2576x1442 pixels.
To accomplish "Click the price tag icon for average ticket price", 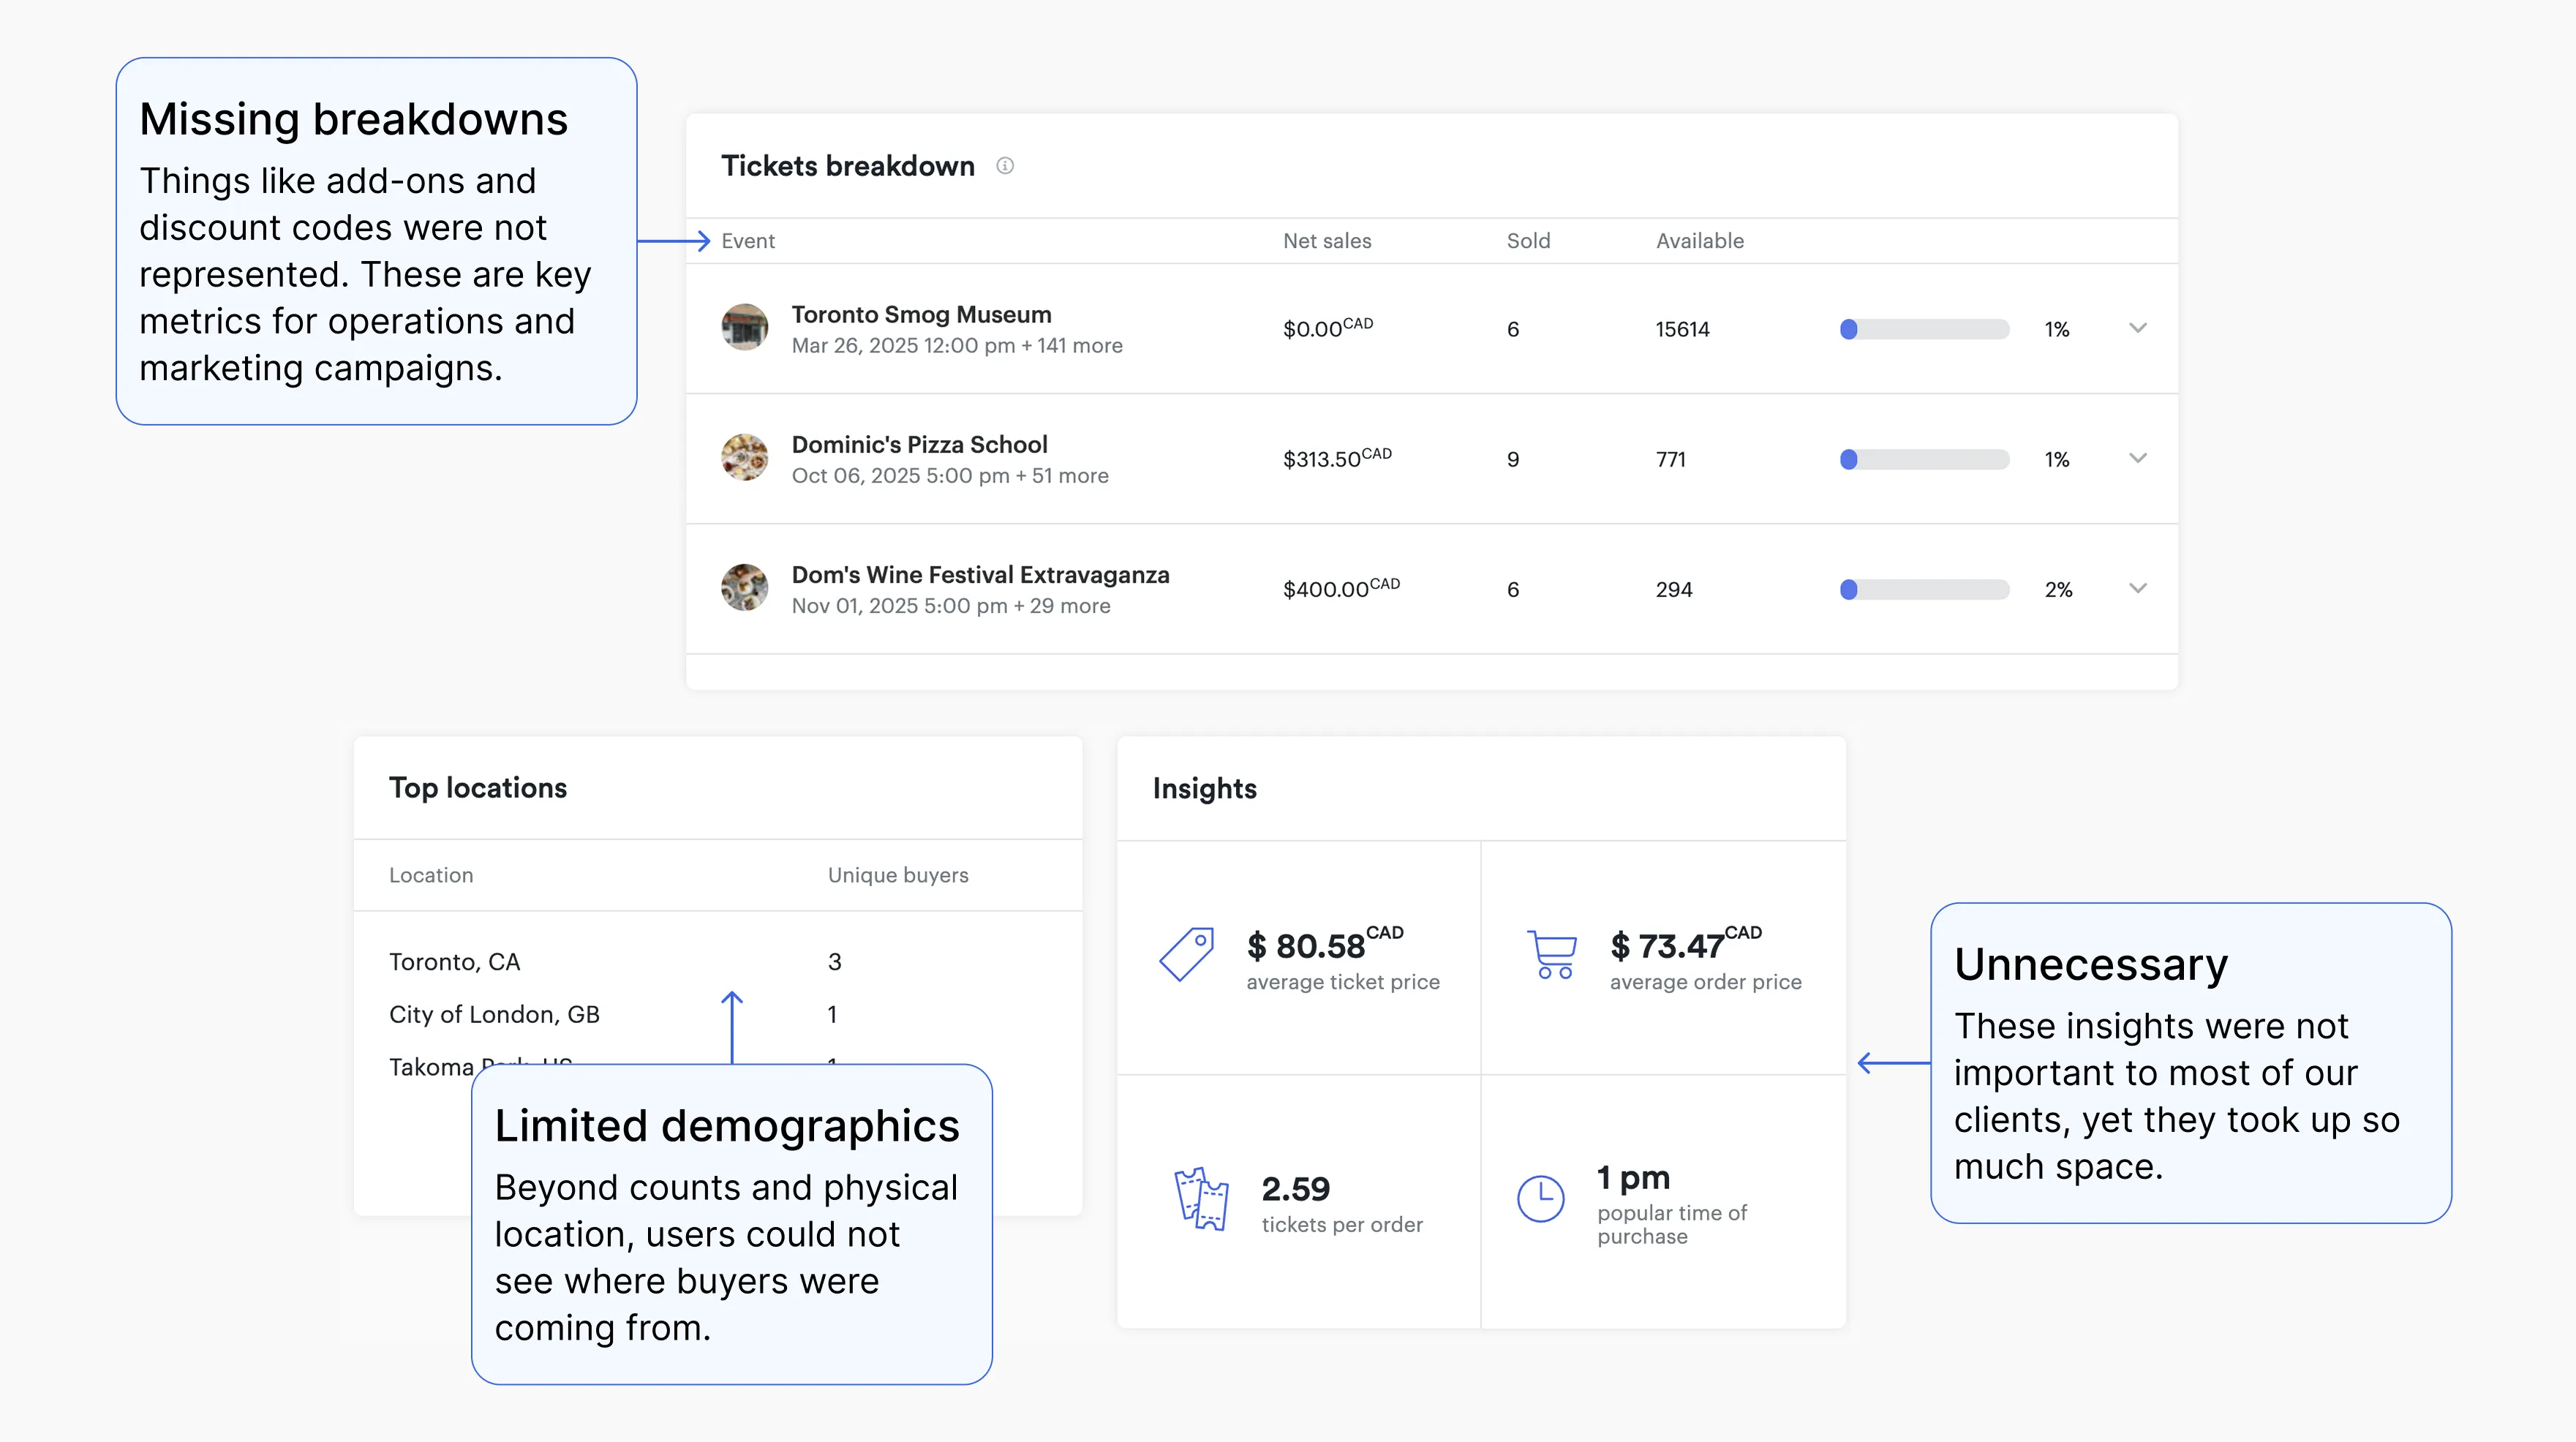I will pos(1186,955).
